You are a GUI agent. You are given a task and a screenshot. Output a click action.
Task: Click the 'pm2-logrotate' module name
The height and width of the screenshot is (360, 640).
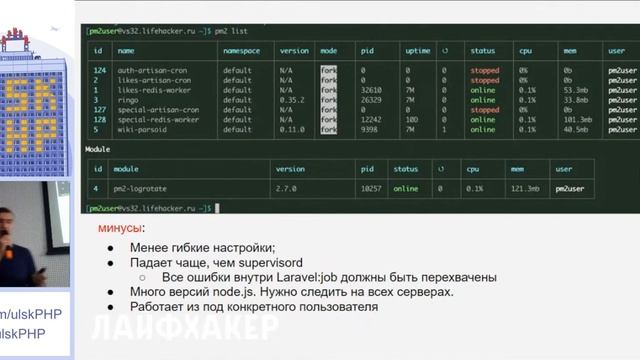[x=140, y=189]
